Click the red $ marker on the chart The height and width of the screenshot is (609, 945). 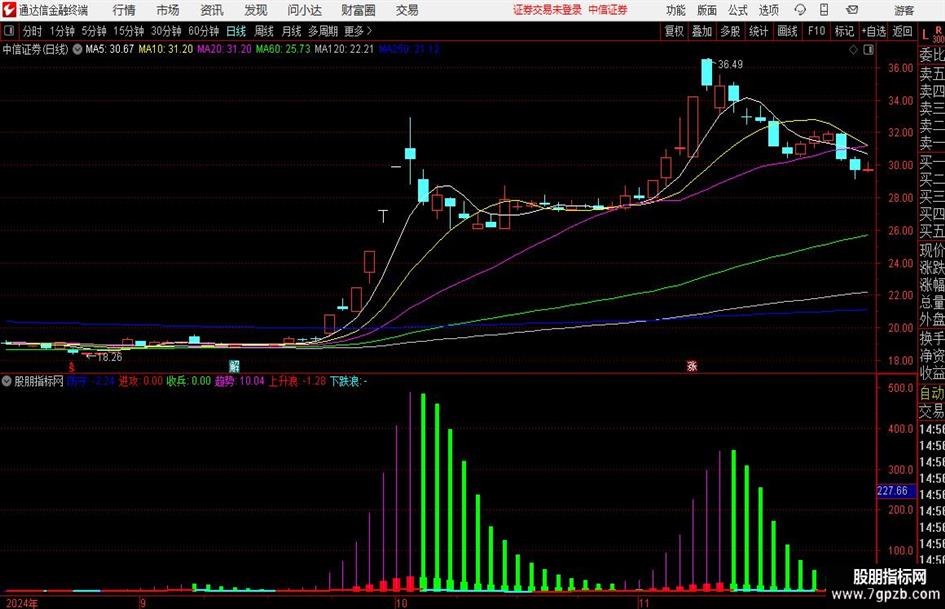(72, 367)
